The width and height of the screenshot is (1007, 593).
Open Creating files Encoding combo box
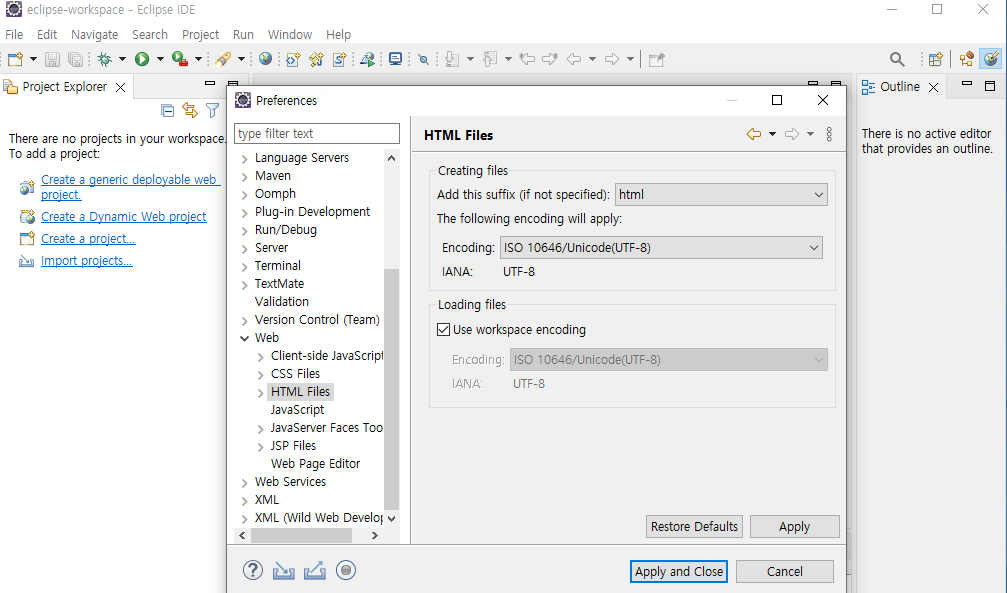coord(661,247)
